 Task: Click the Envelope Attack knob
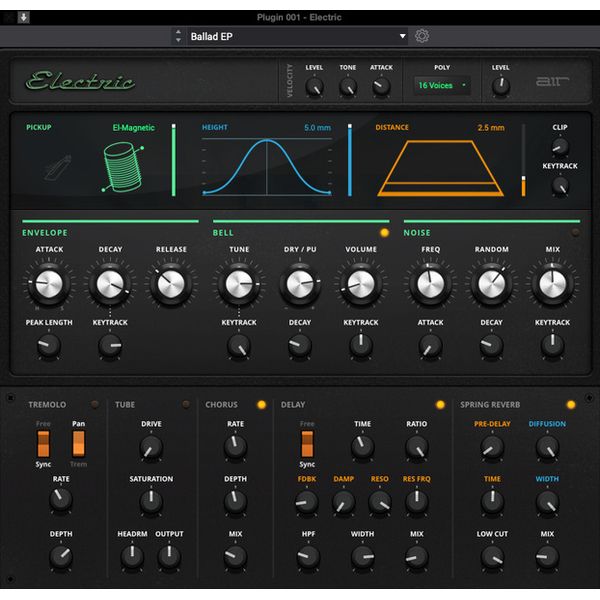[49, 284]
